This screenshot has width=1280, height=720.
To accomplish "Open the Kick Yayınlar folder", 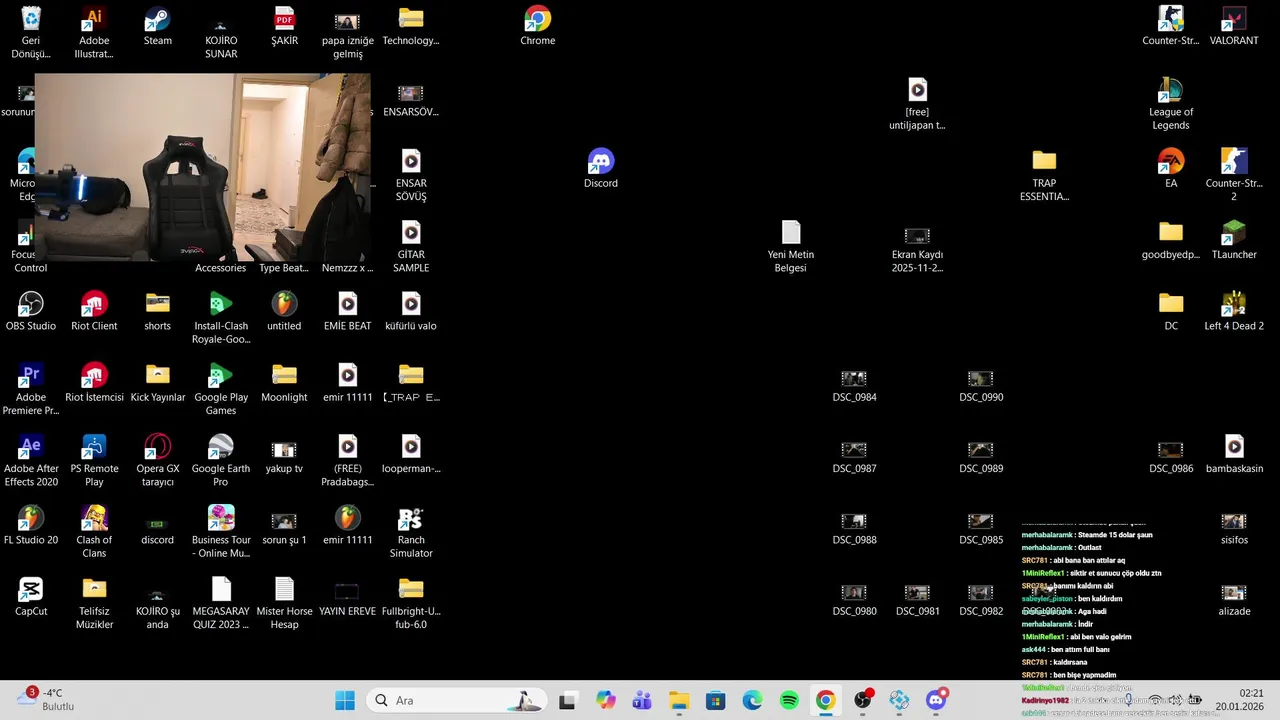I will click(157, 381).
